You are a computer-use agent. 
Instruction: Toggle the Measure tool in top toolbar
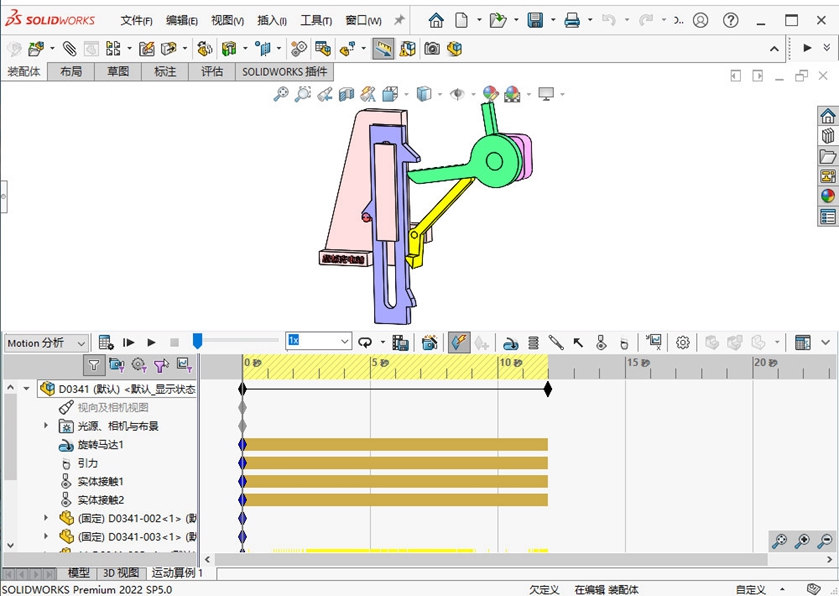pos(383,48)
